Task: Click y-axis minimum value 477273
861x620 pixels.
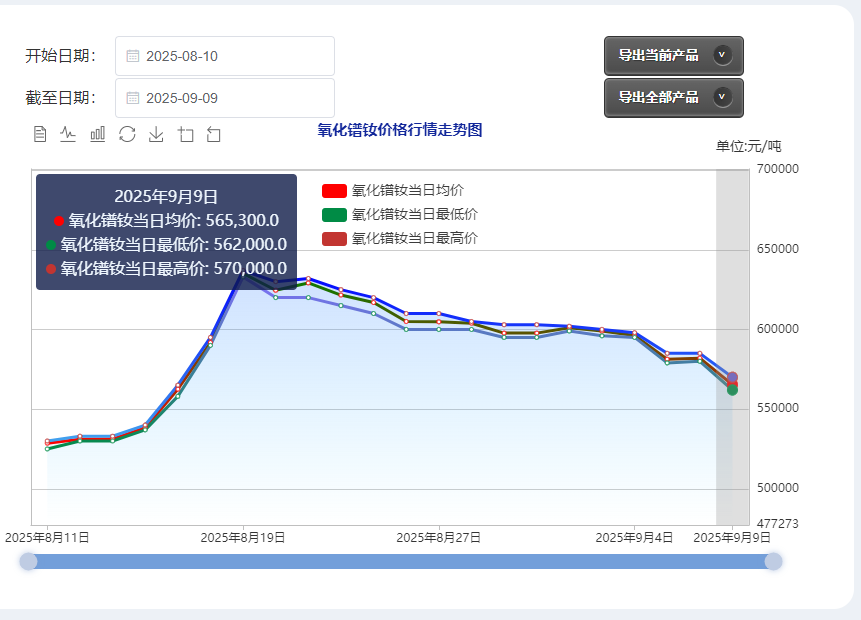Action: tap(778, 524)
